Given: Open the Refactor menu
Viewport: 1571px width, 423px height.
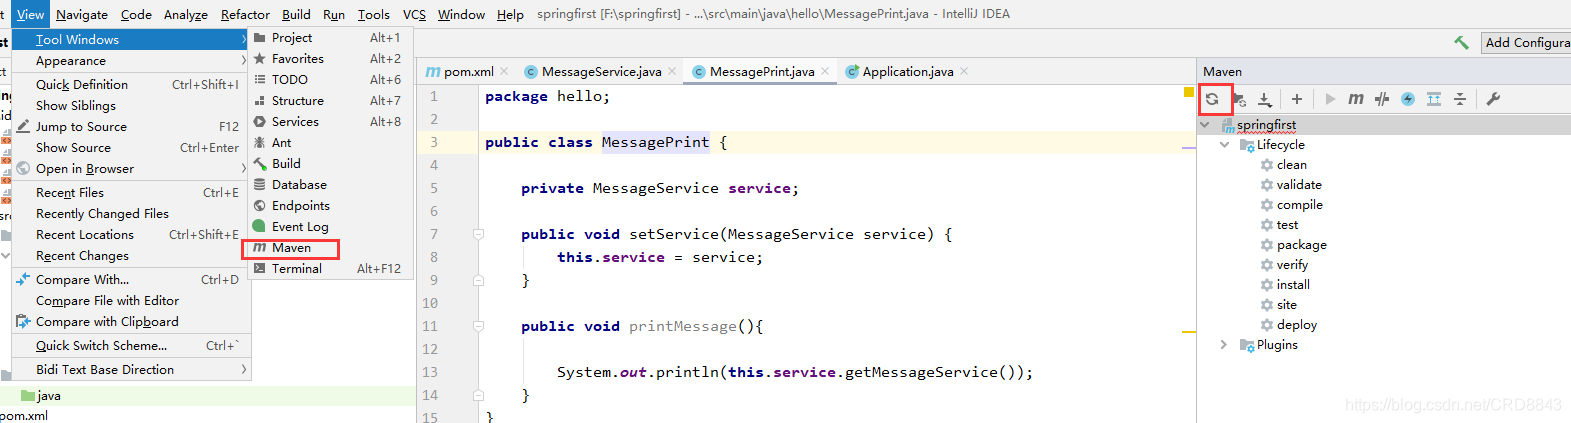Looking at the screenshot, I should (245, 14).
